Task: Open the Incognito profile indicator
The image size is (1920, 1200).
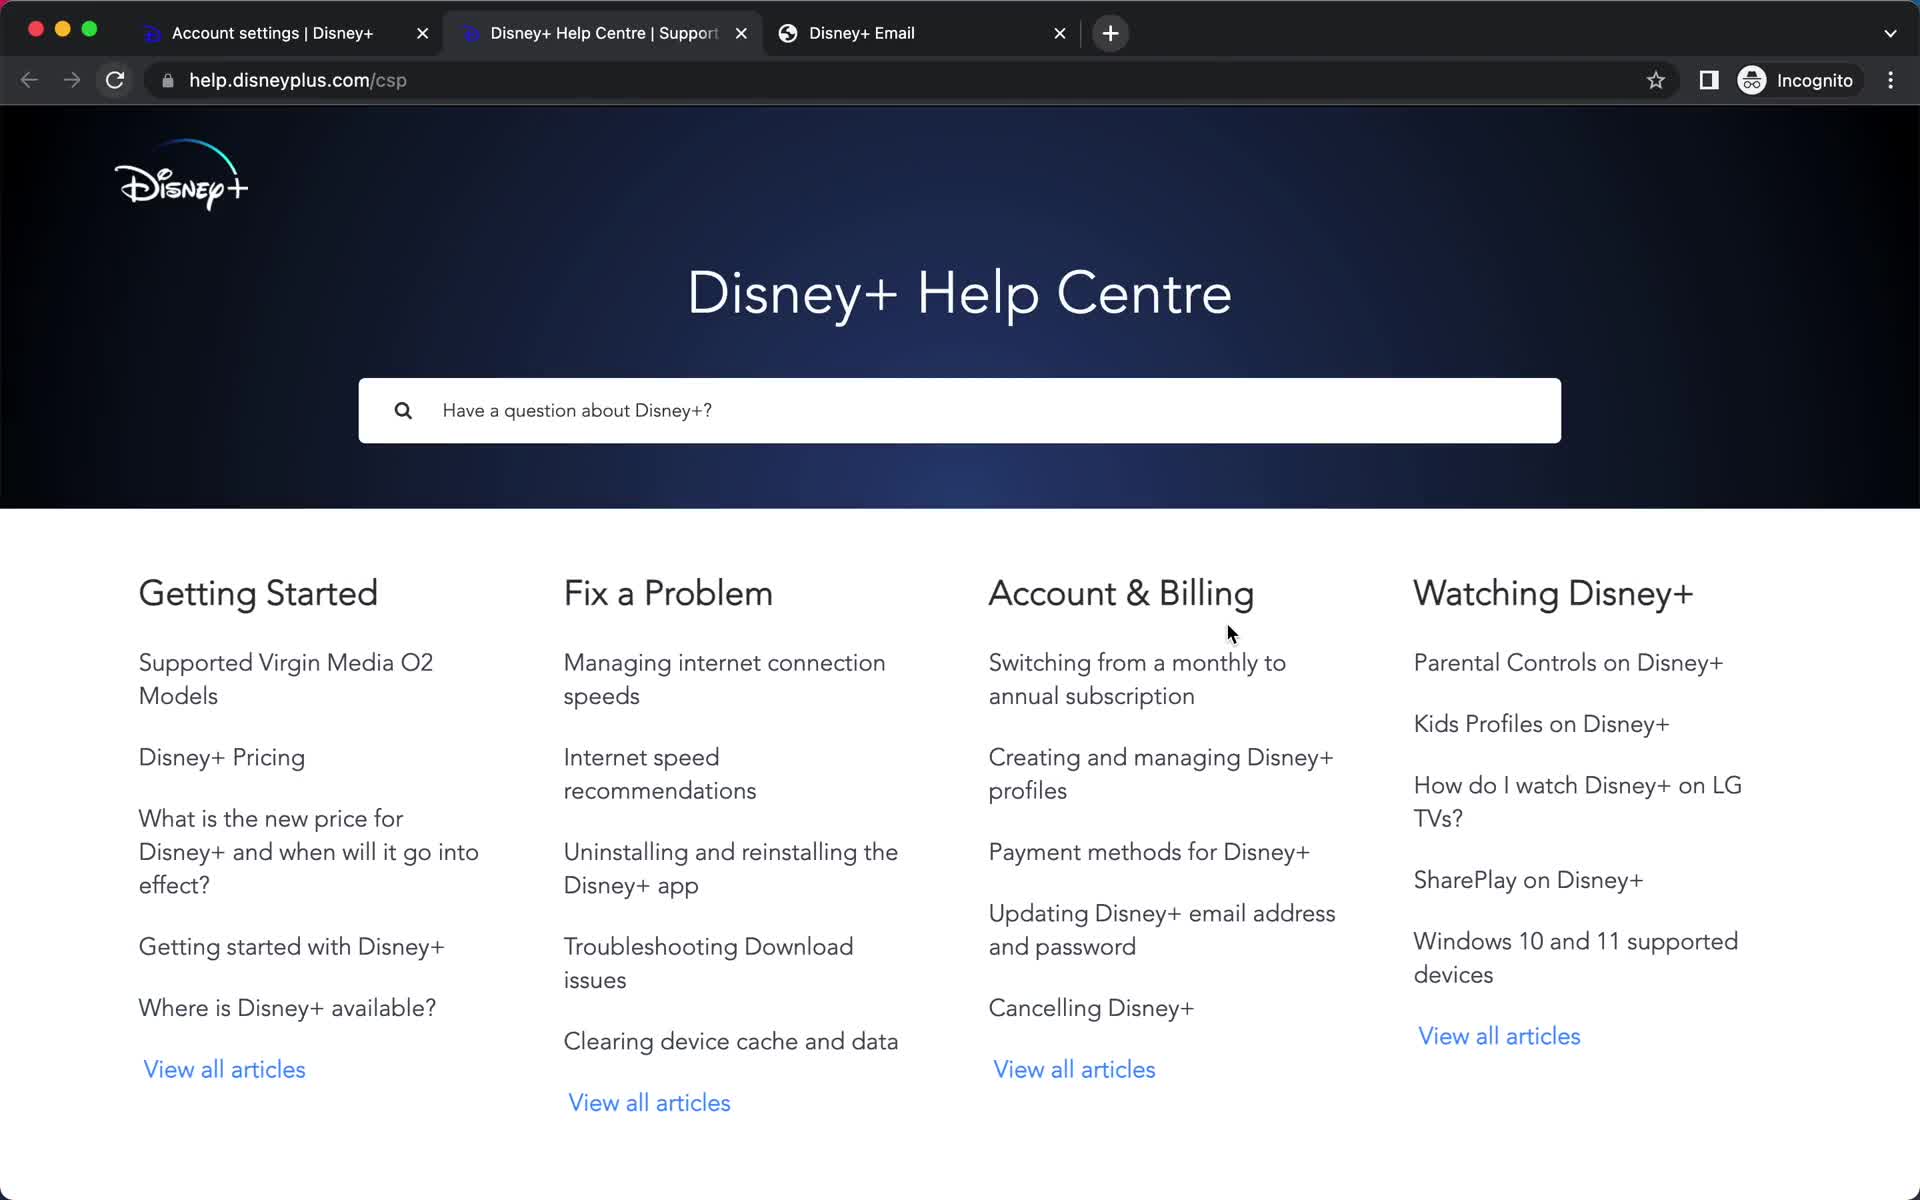Action: click(x=1797, y=80)
